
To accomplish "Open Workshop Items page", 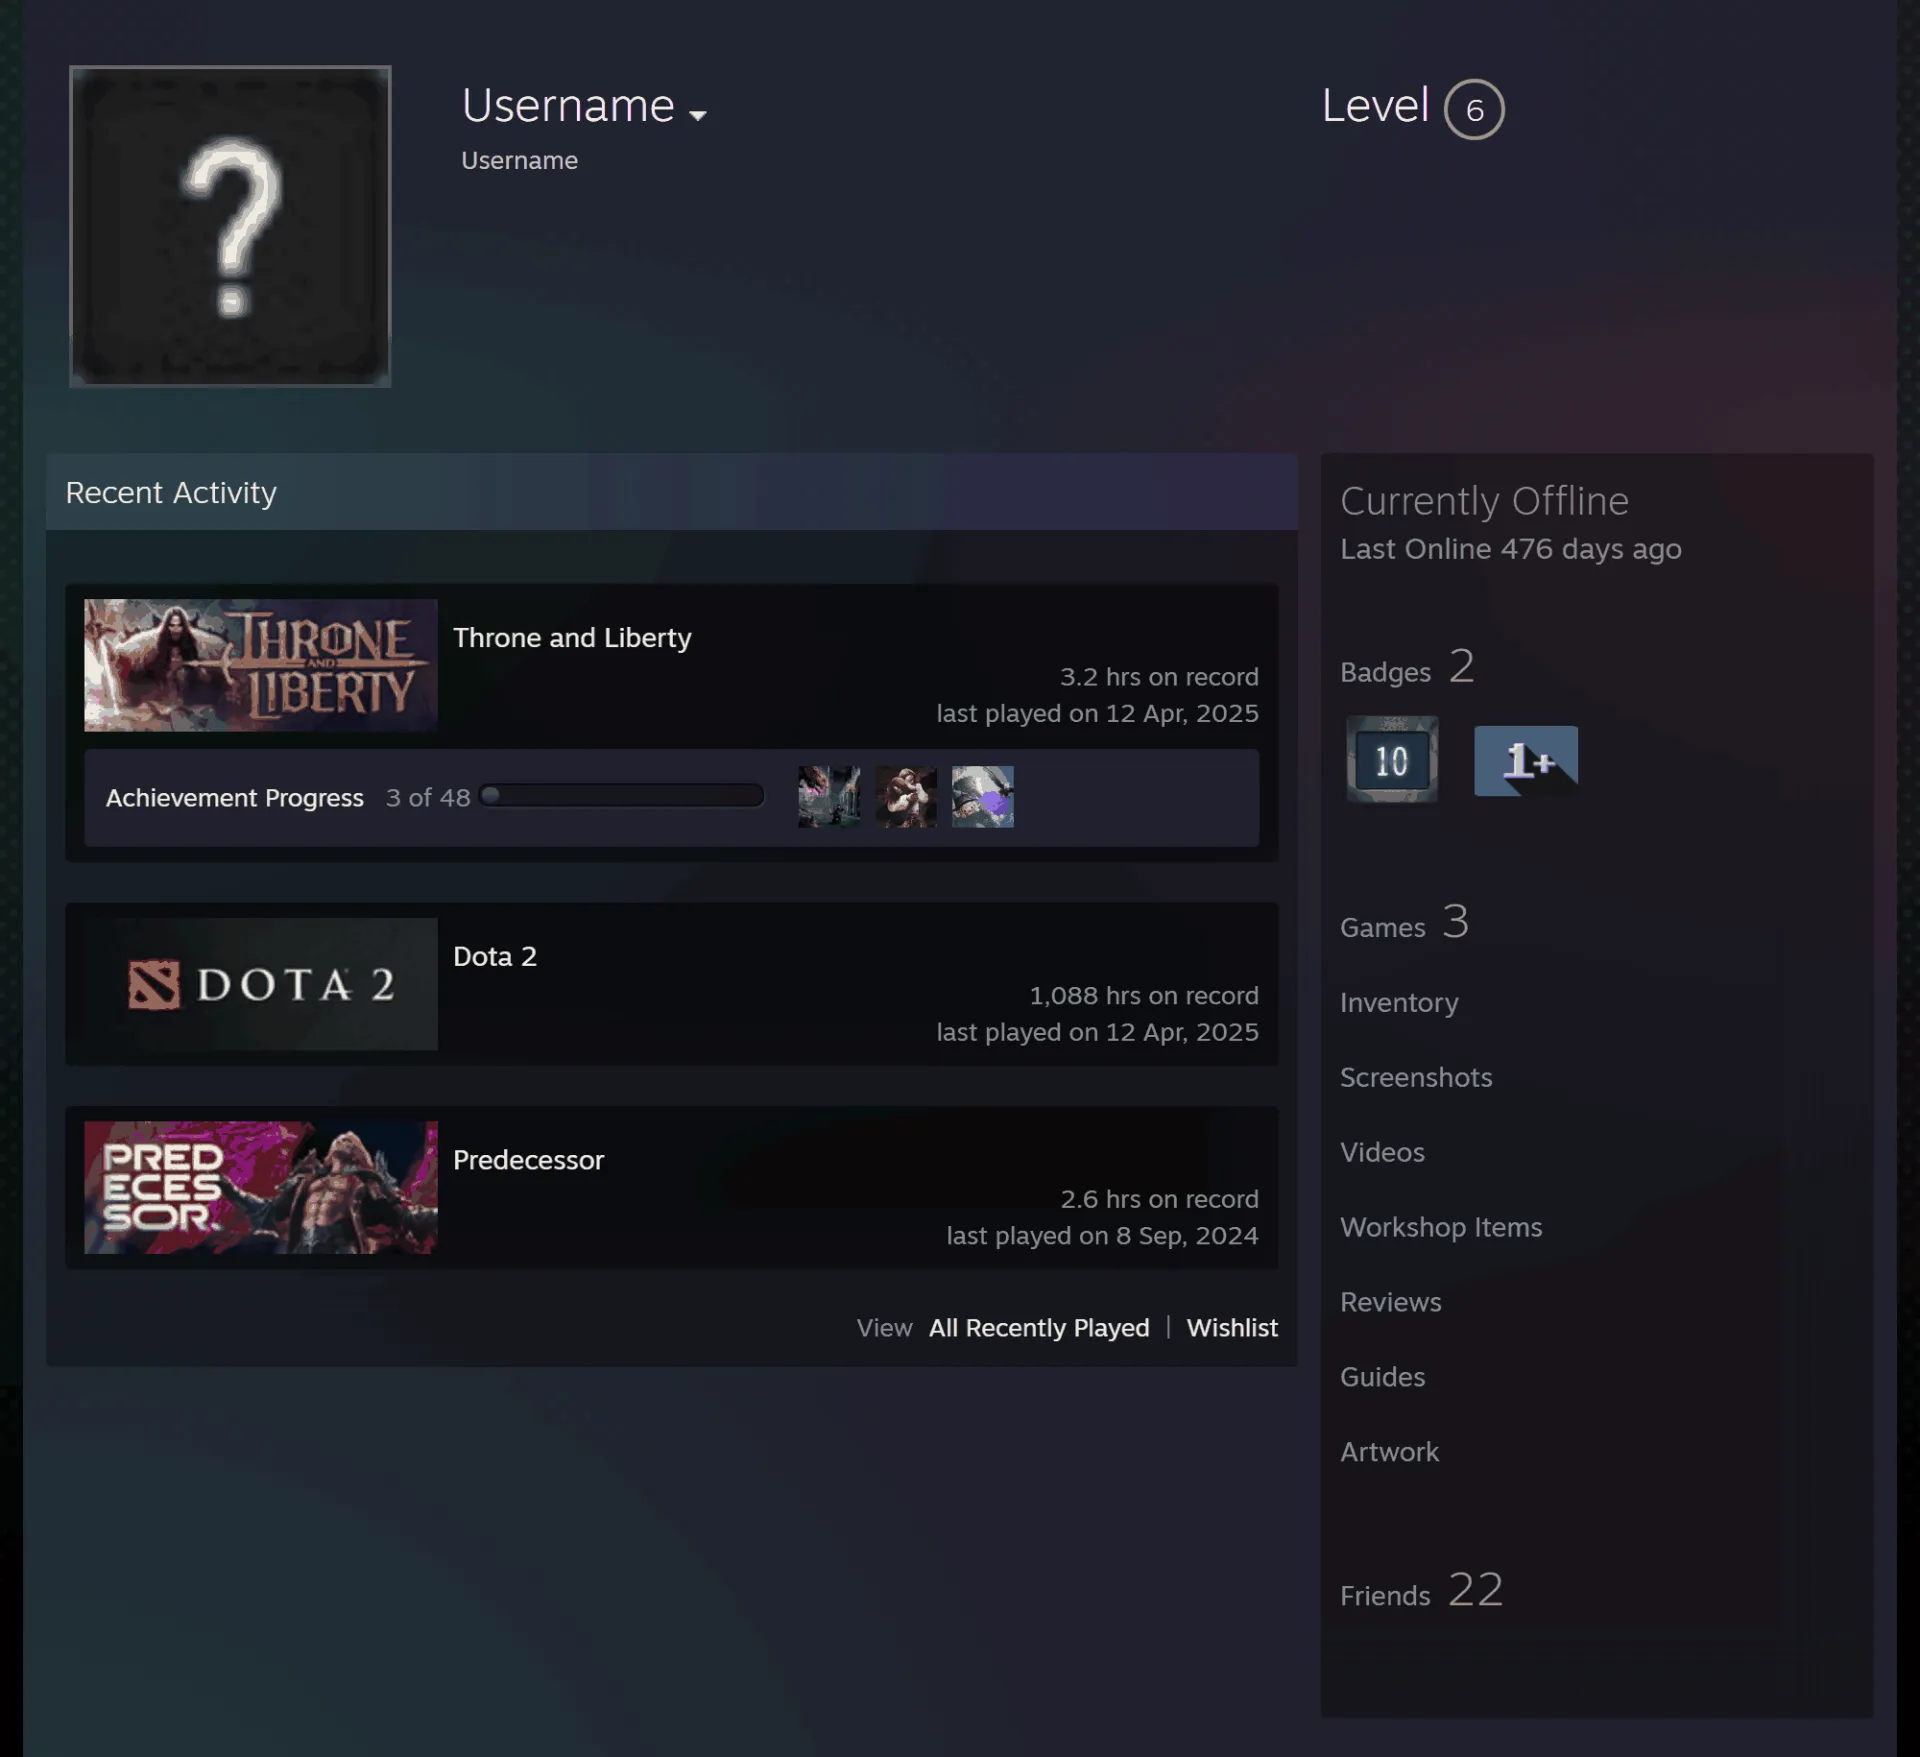I will pos(1441,1227).
